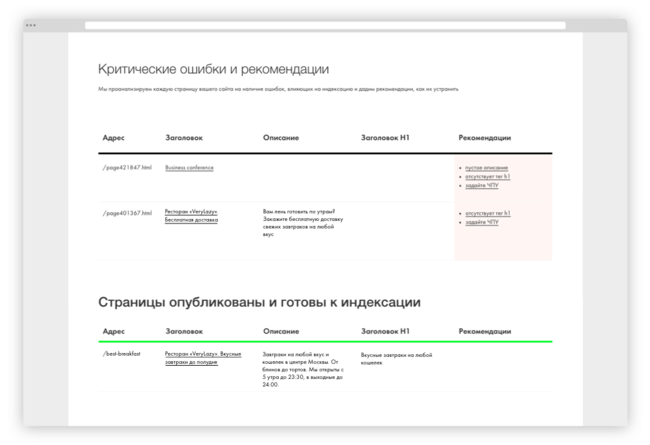Select the /page401367.html address cell
Screen dimensions: 650x445
(x=127, y=213)
